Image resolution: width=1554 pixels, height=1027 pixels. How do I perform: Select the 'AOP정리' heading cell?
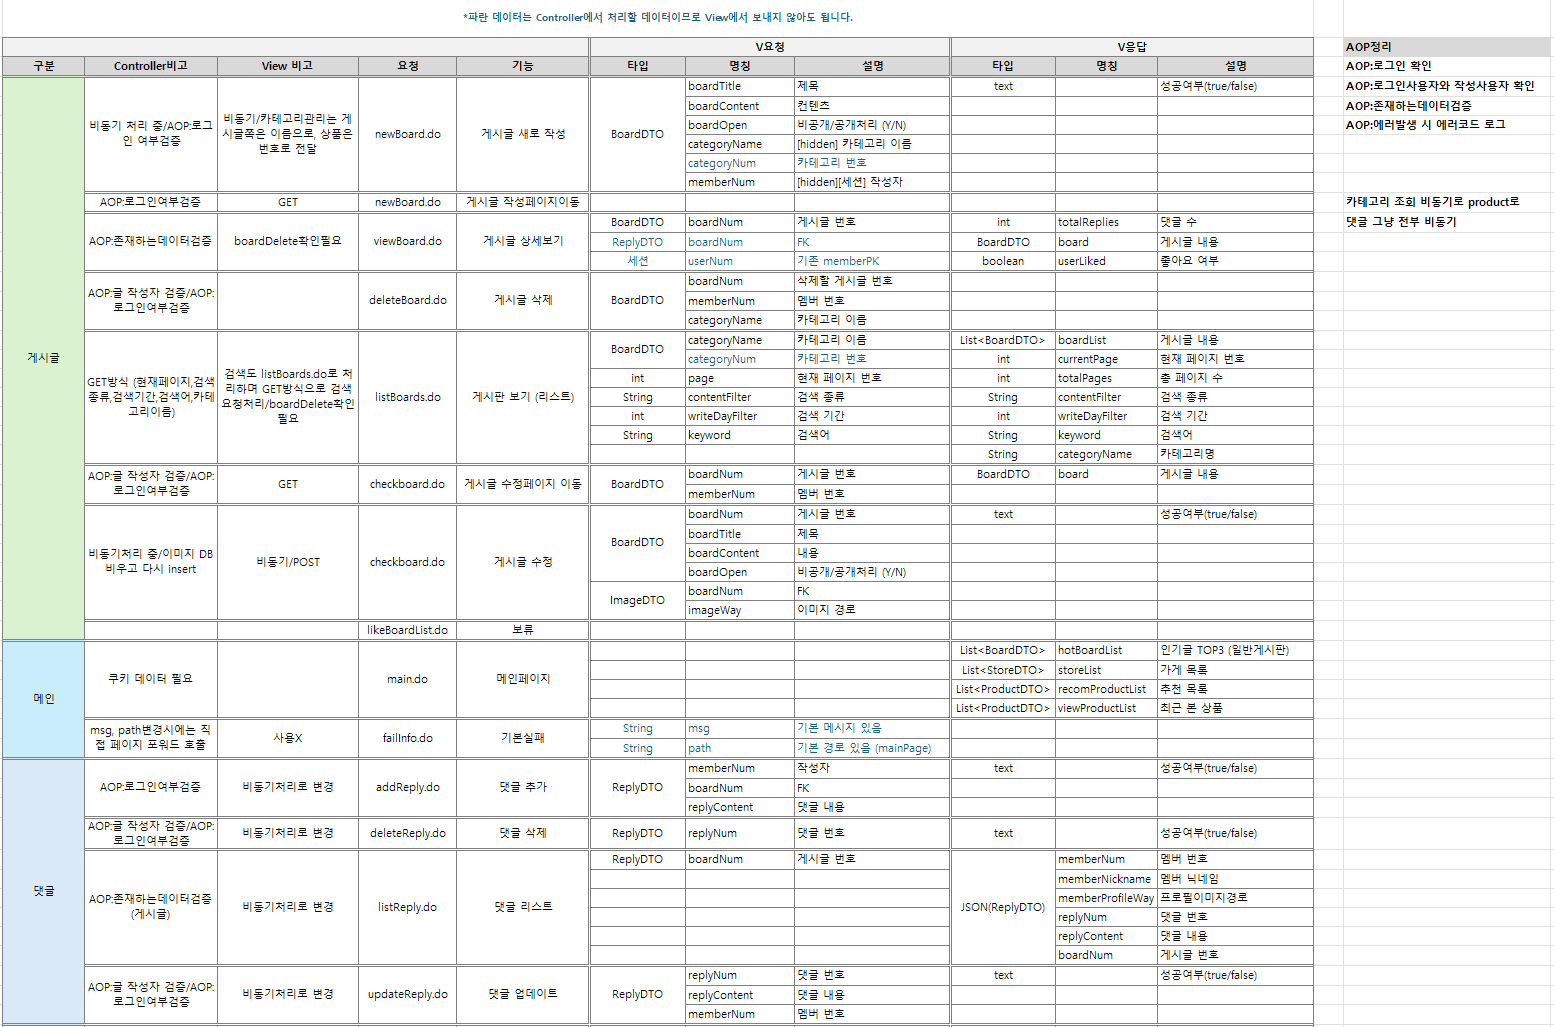pyautogui.click(x=1447, y=47)
